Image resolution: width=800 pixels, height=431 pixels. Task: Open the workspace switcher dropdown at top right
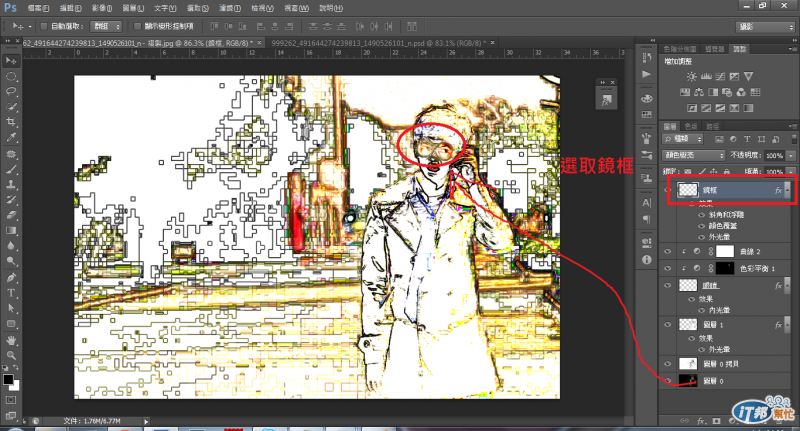tap(765, 27)
